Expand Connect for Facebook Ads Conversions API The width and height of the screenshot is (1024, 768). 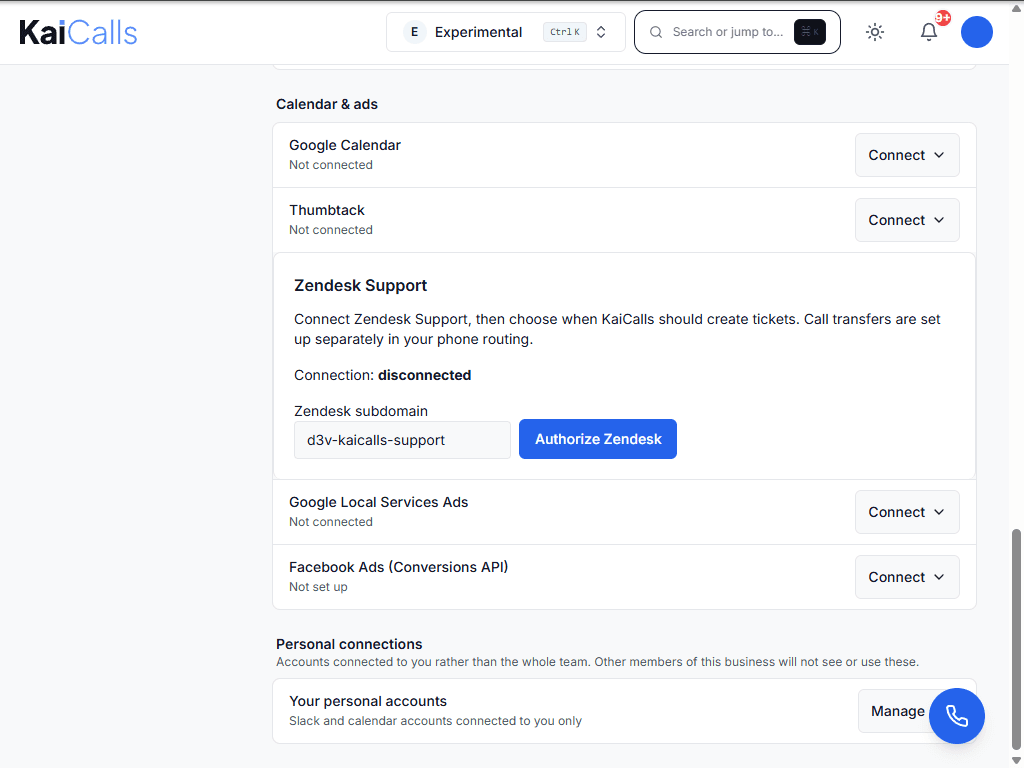pyautogui.click(x=907, y=577)
